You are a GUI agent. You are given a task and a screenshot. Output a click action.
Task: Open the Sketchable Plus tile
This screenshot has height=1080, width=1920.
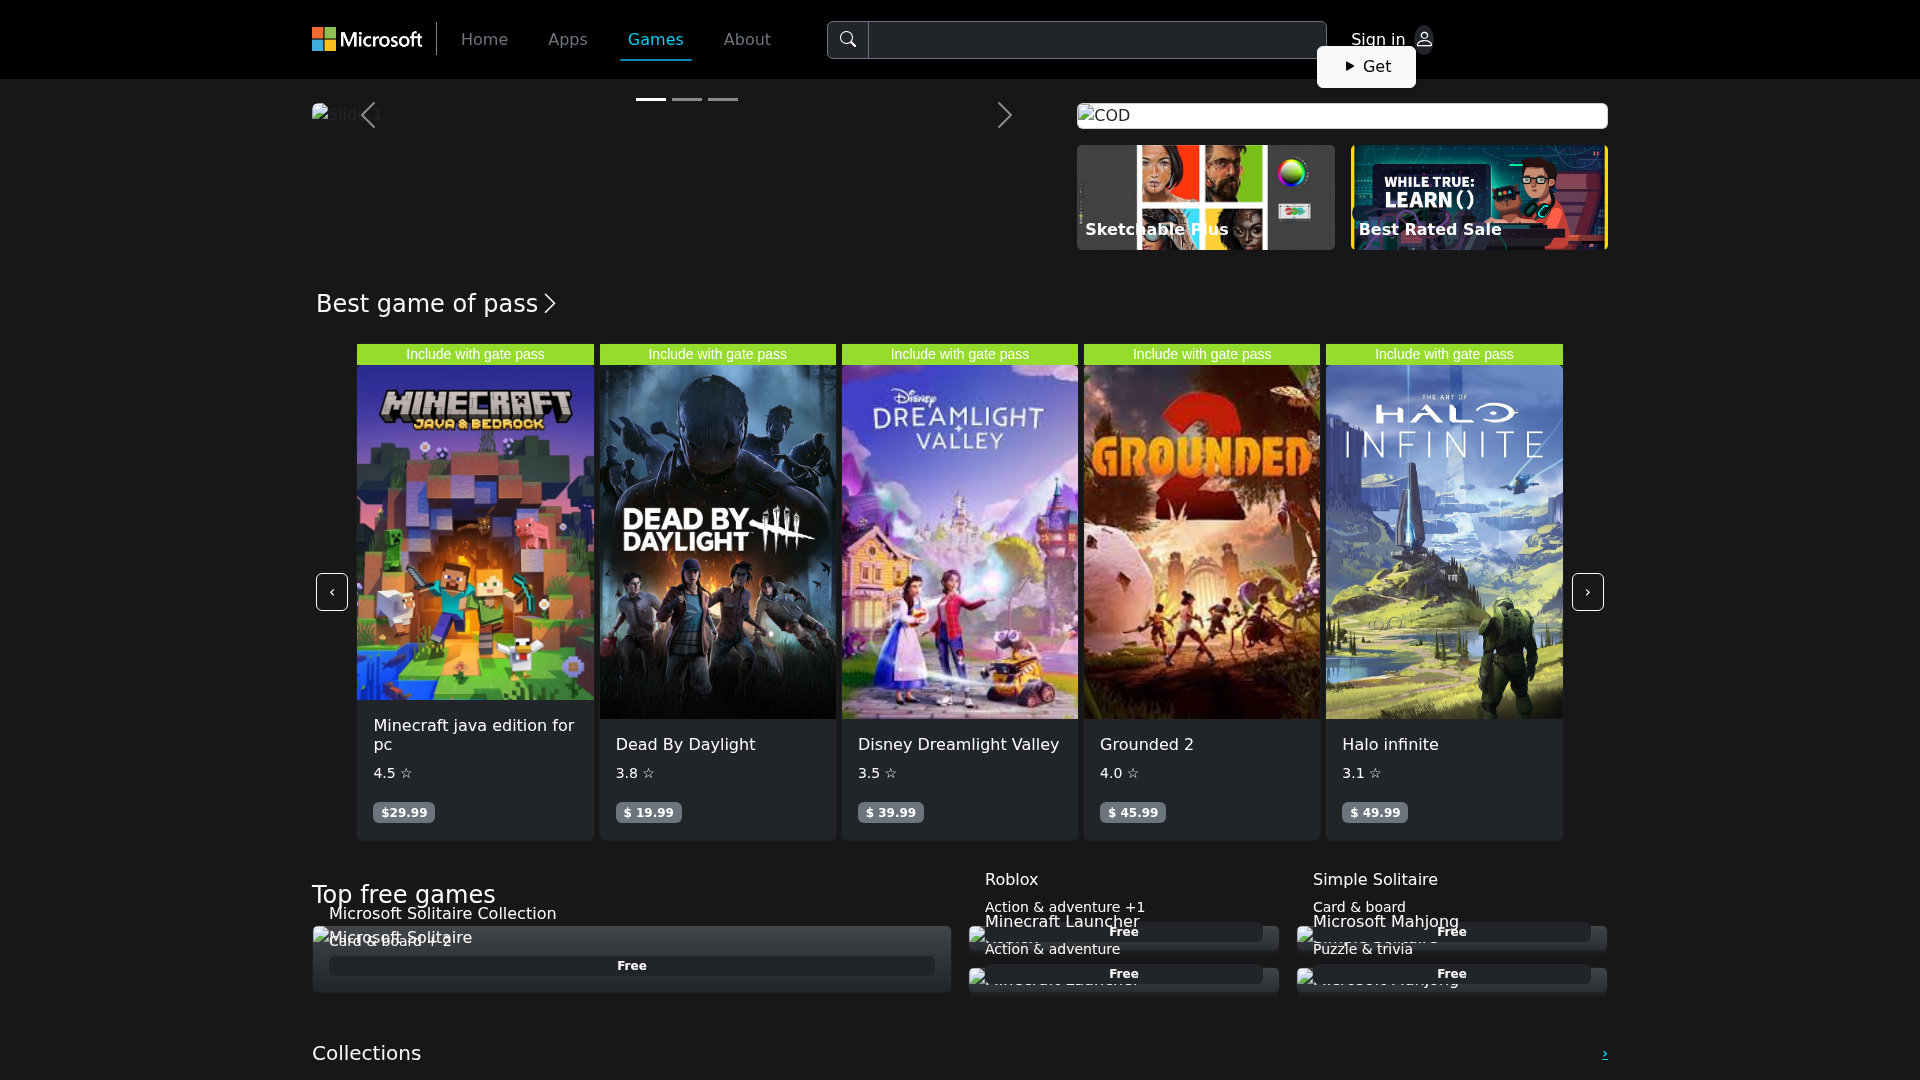pyautogui.click(x=1205, y=197)
